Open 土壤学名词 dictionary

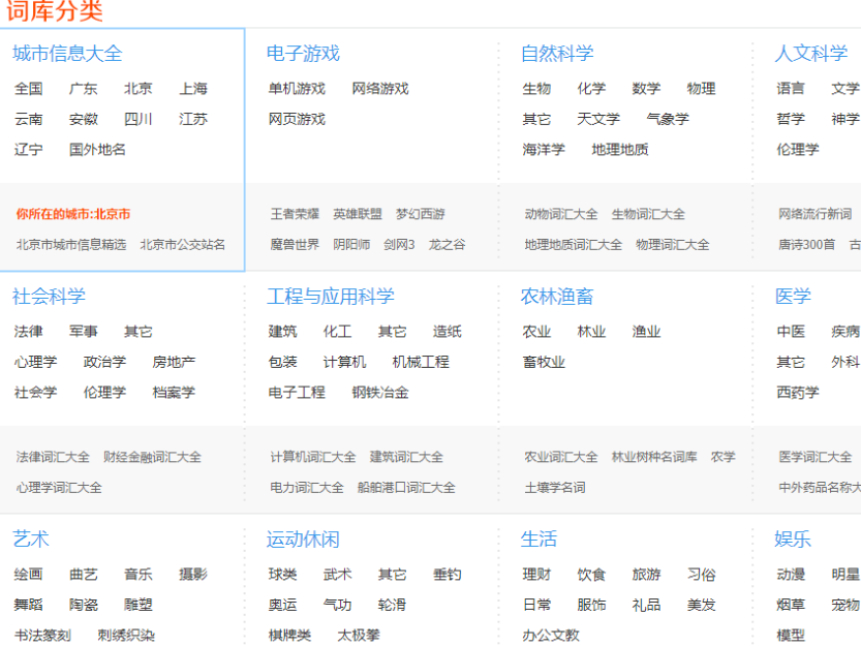[x=555, y=487]
